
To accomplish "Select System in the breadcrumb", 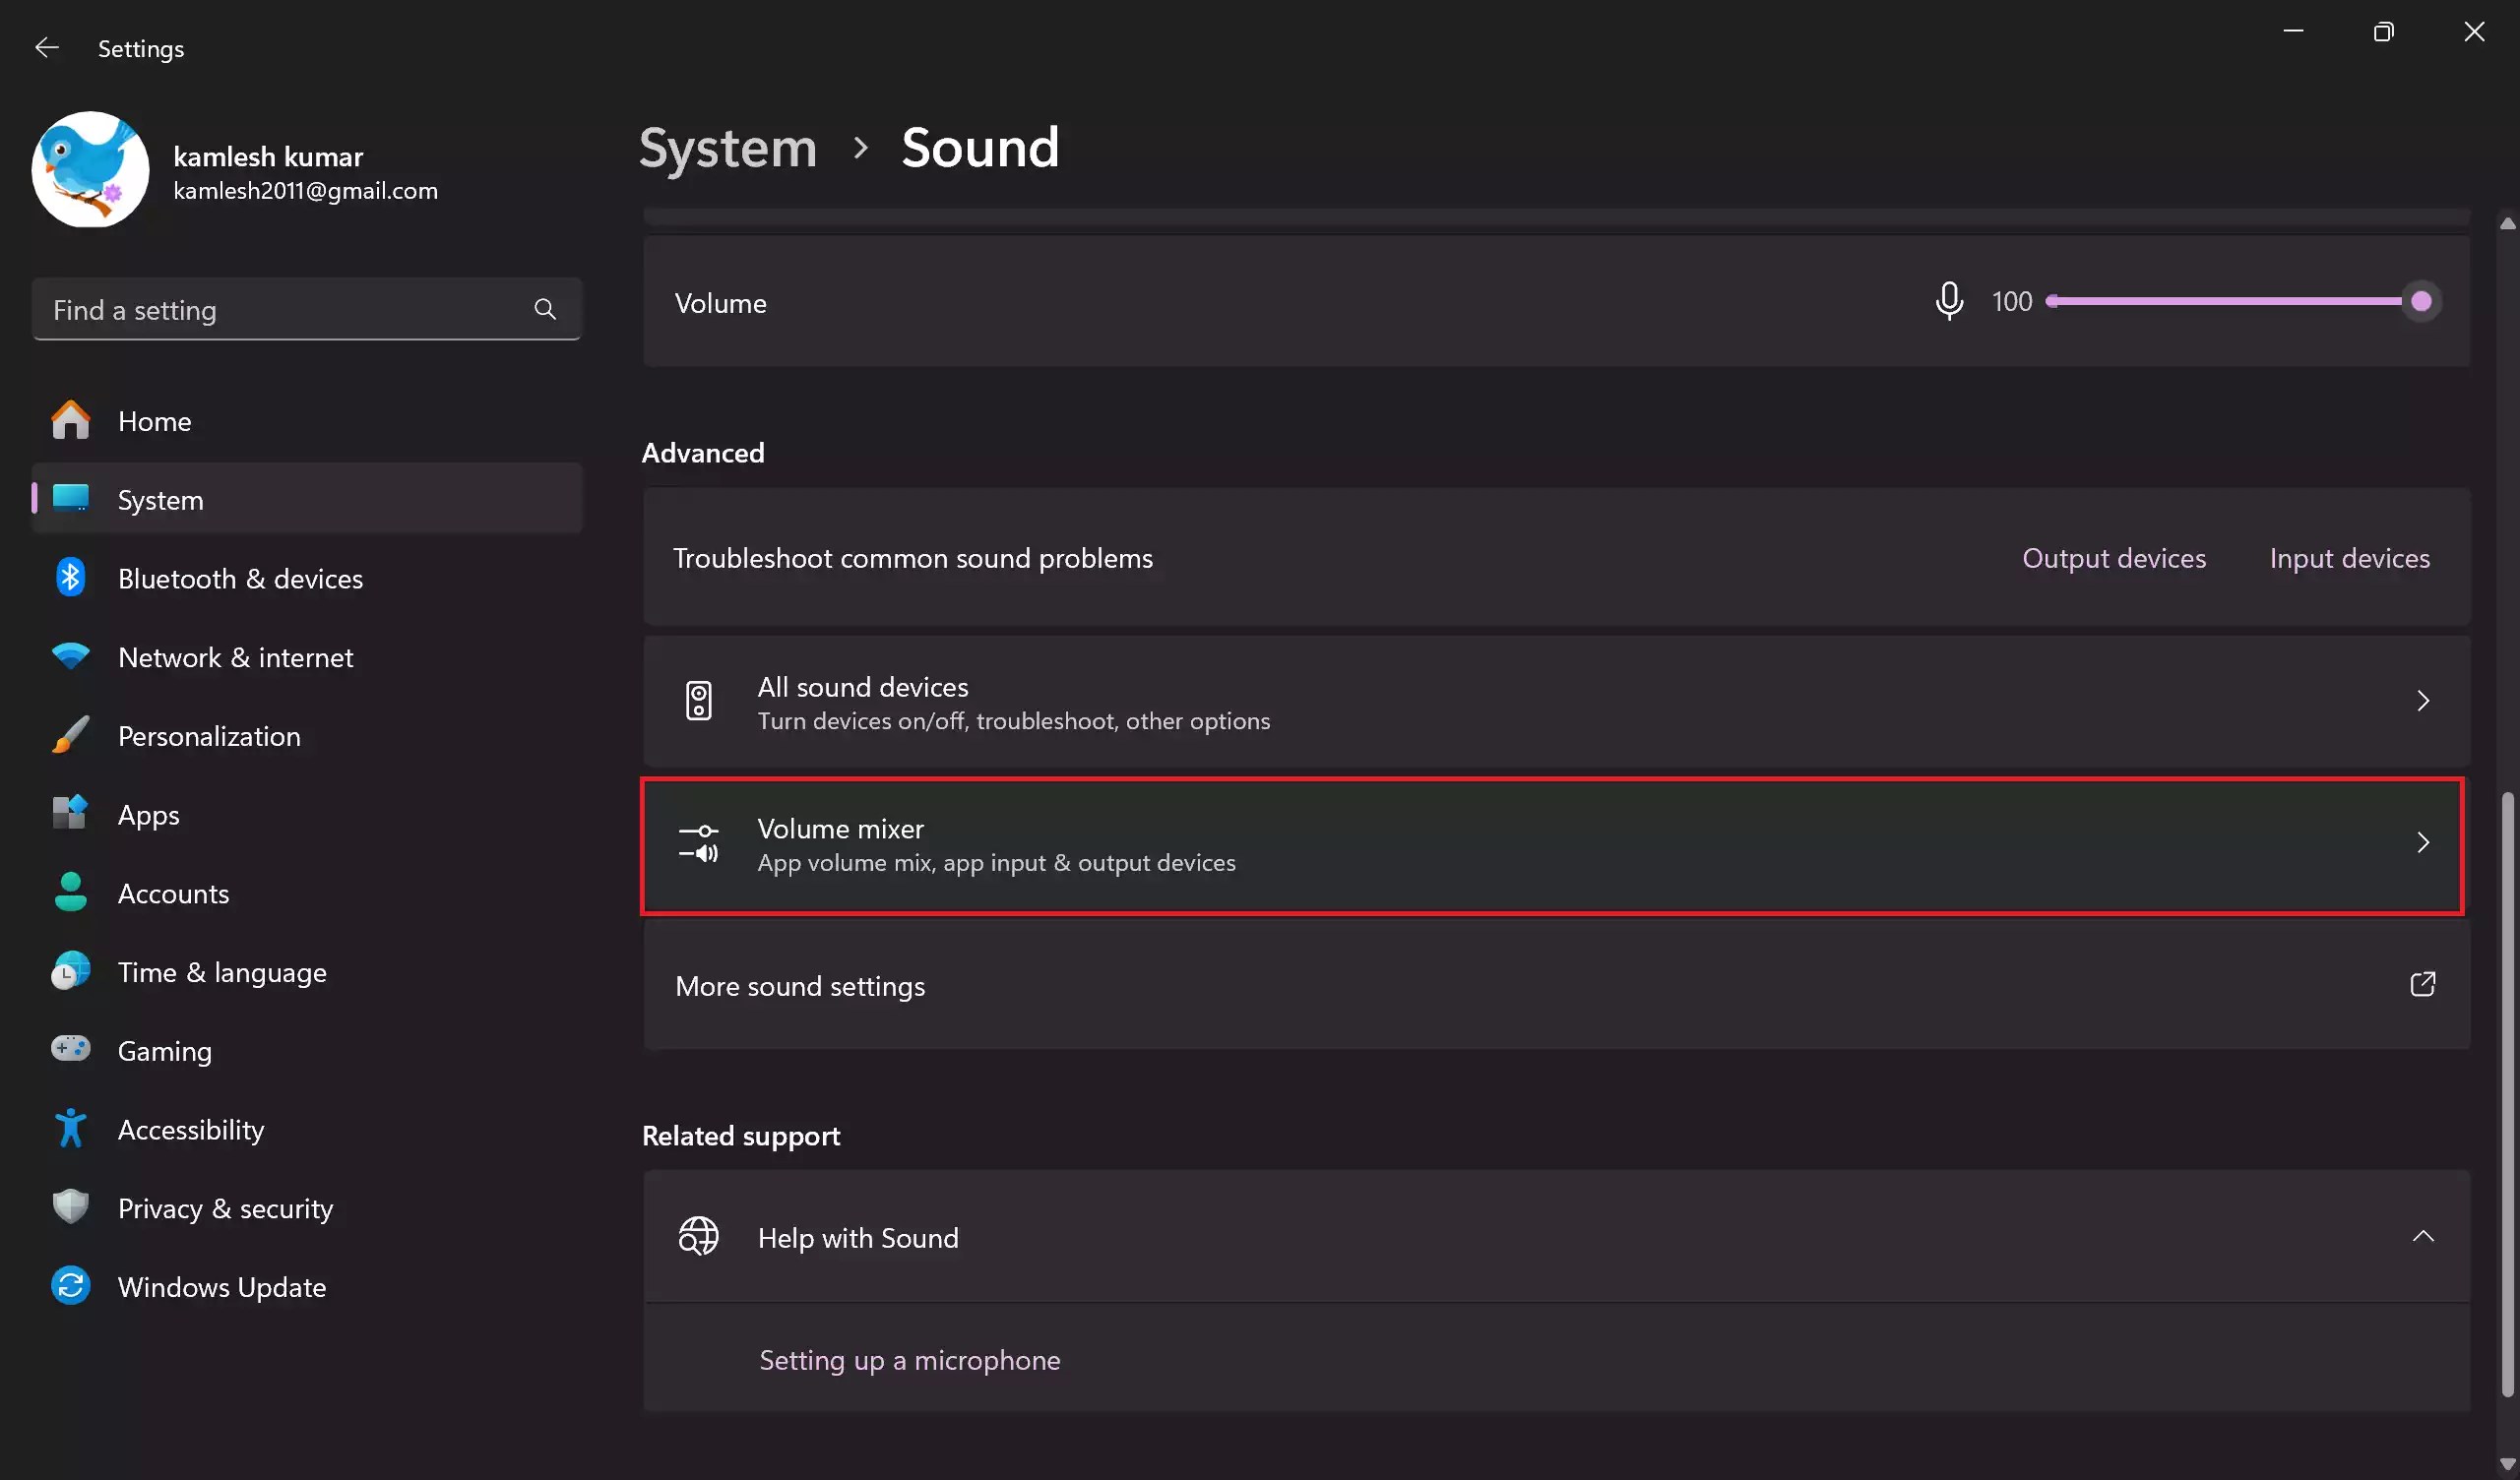I will click(x=727, y=147).
